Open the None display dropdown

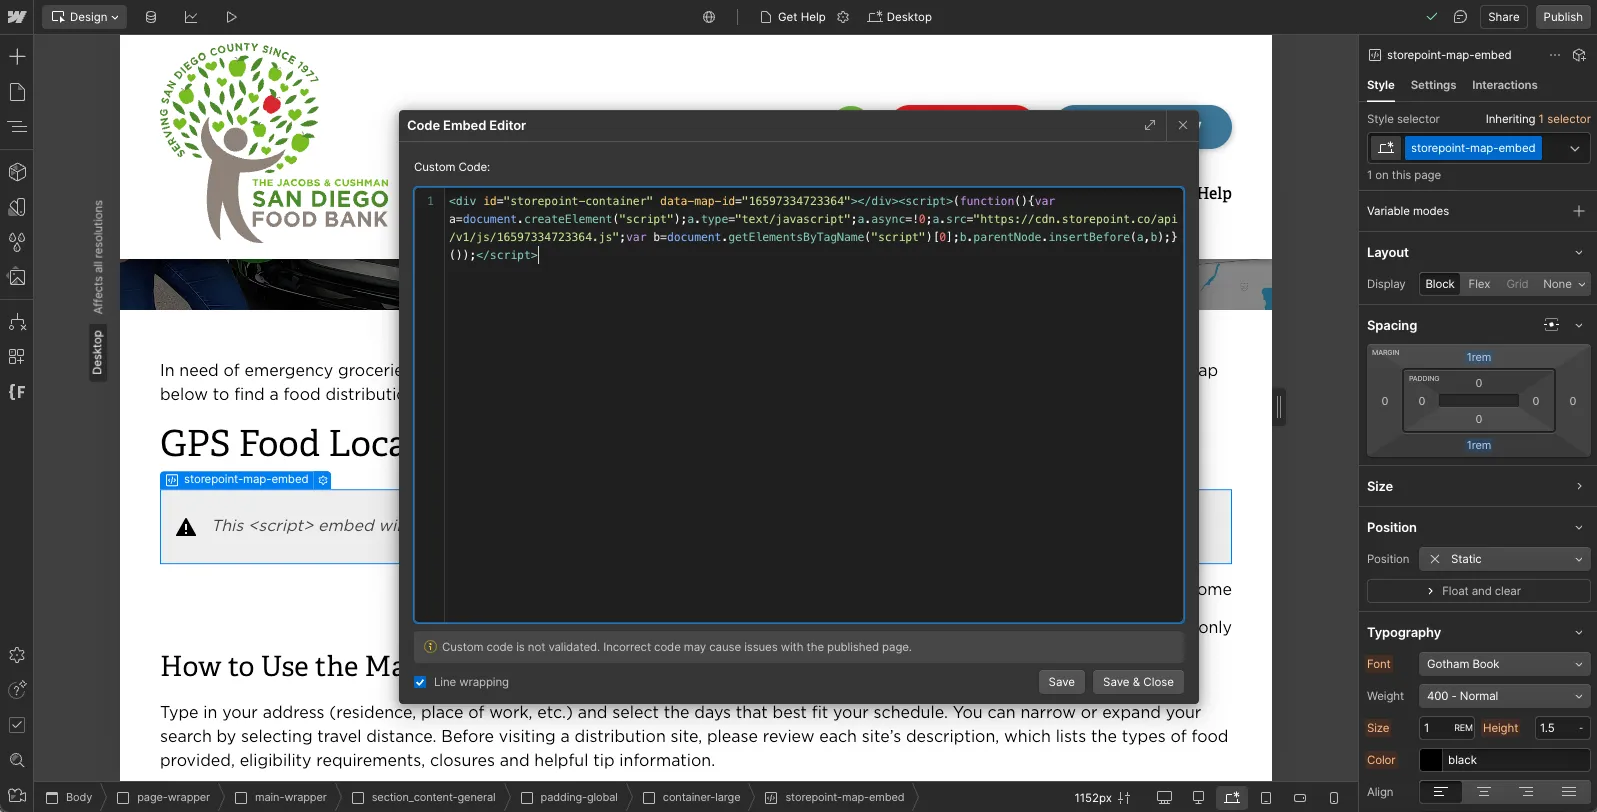click(1564, 284)
